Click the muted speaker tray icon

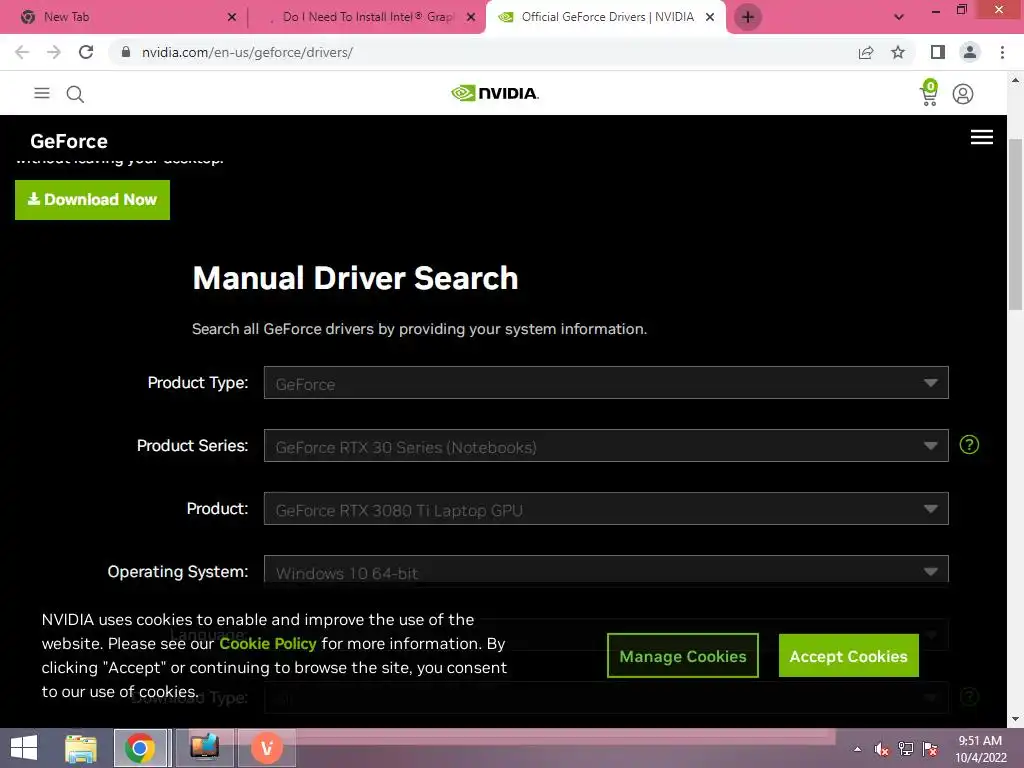[882, 749]
